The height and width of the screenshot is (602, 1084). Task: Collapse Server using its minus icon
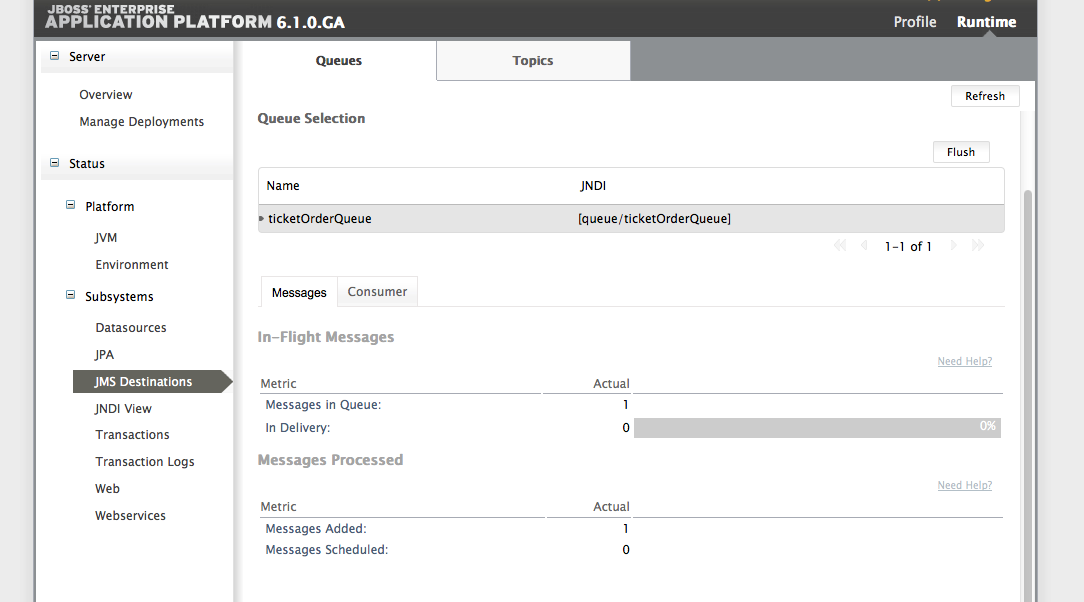click(54, 57)
